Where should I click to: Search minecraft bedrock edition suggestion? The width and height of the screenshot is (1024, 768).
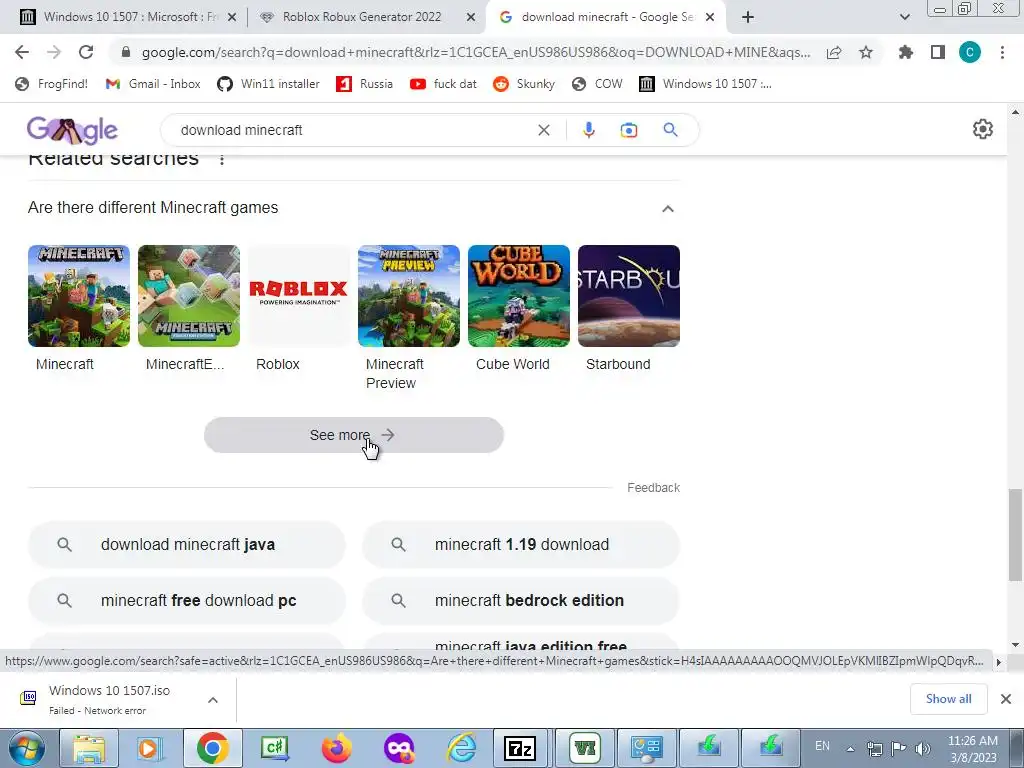point(521,601)
